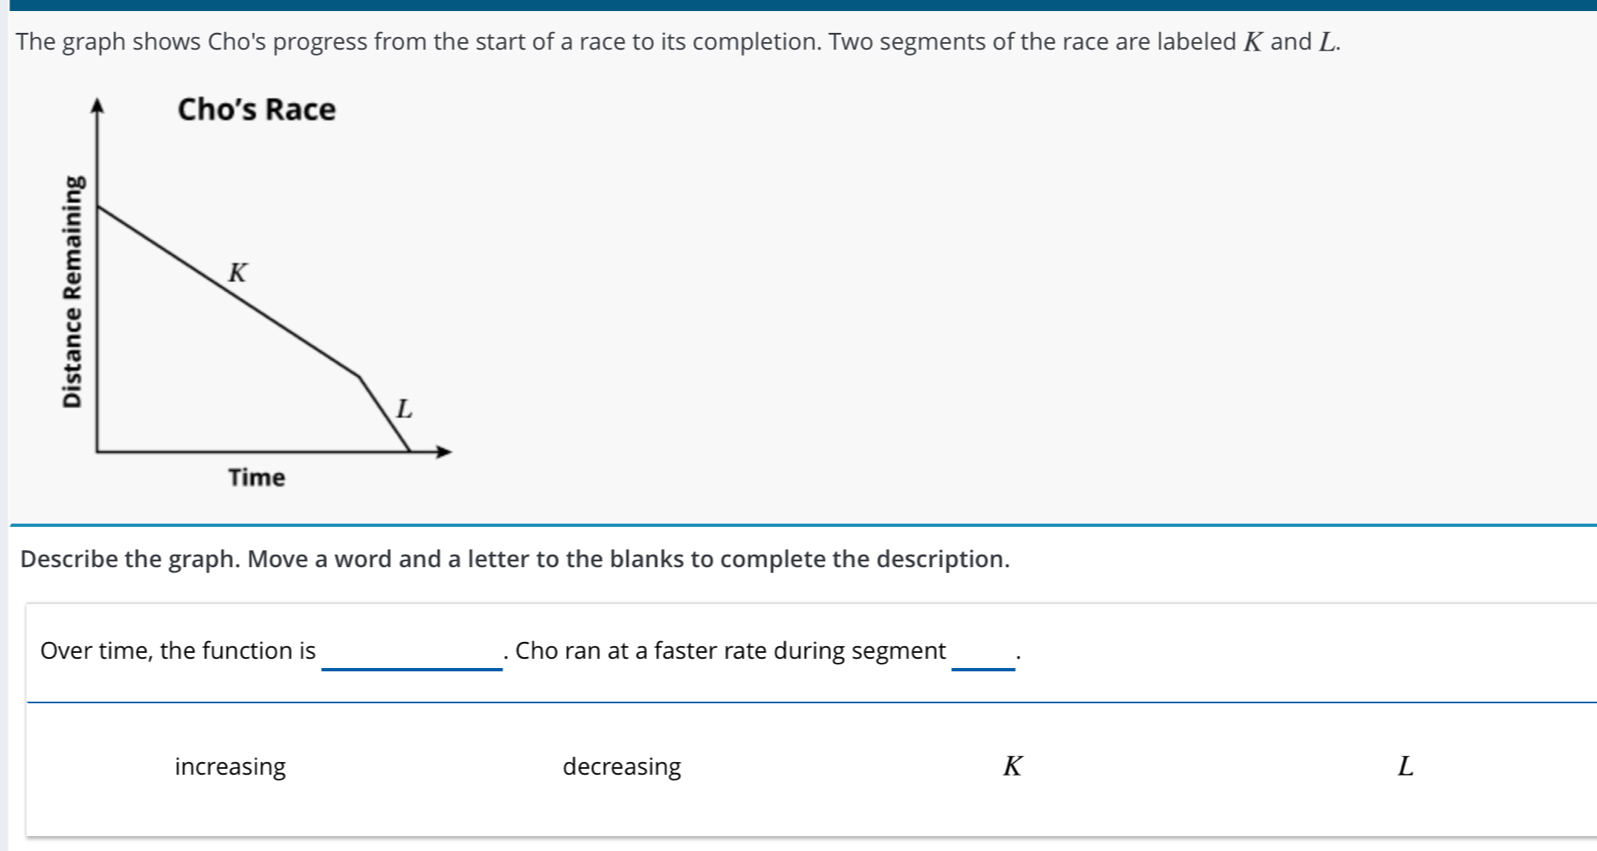Pick the L letter answer tile

click(x=1405, y=767)
